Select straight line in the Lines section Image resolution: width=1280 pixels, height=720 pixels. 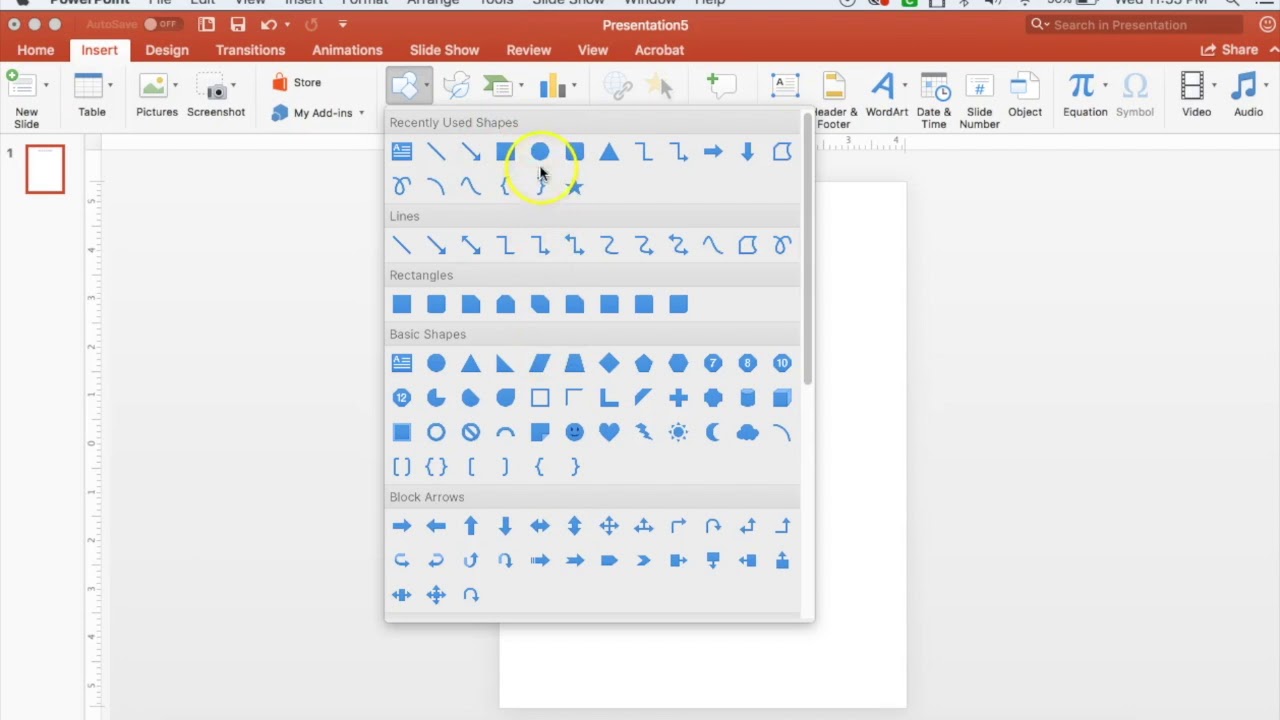click(x=402, y=245)
